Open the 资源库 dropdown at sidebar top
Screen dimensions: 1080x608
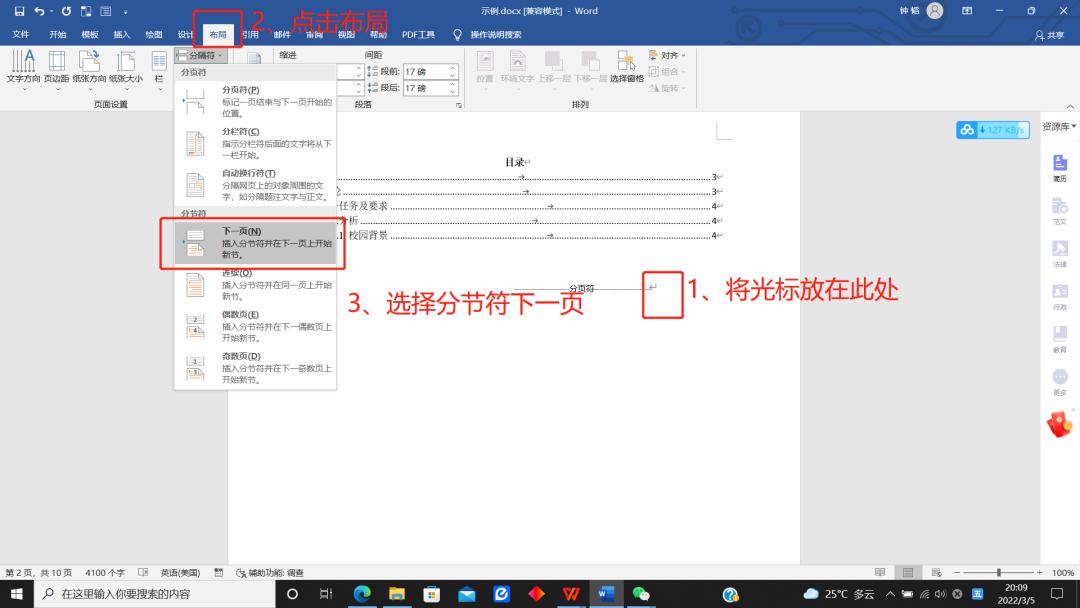pos(1057,127)
